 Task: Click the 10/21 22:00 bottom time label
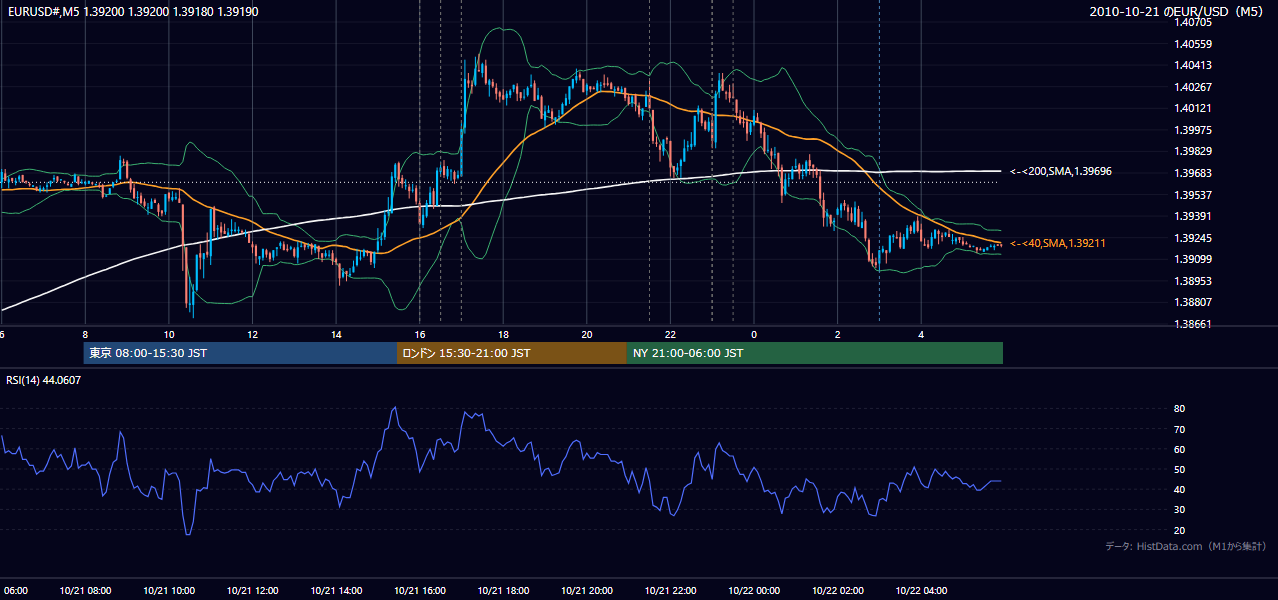click(671, 590)
